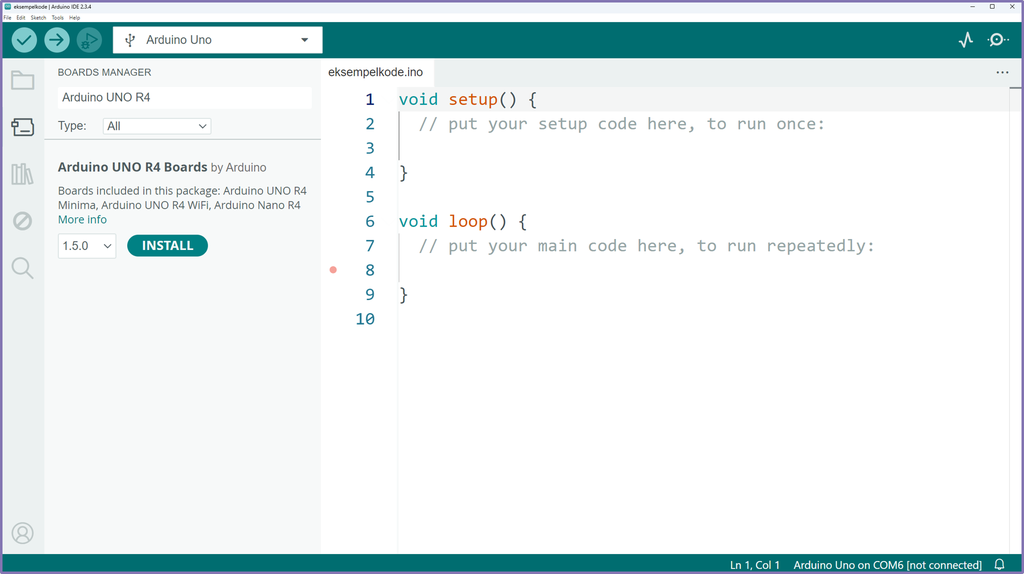Open the 1.5.0 version dropdown
The image size is (1024, 574).
[x=87, y=246]
